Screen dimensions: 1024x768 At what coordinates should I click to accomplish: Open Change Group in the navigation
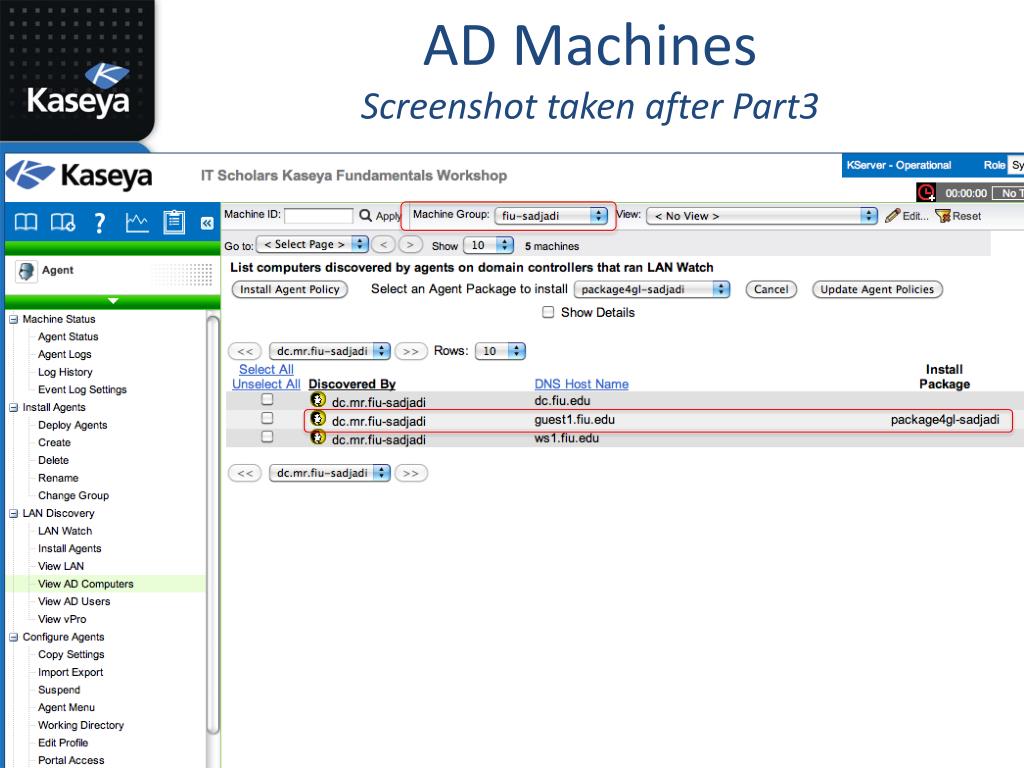73,495
